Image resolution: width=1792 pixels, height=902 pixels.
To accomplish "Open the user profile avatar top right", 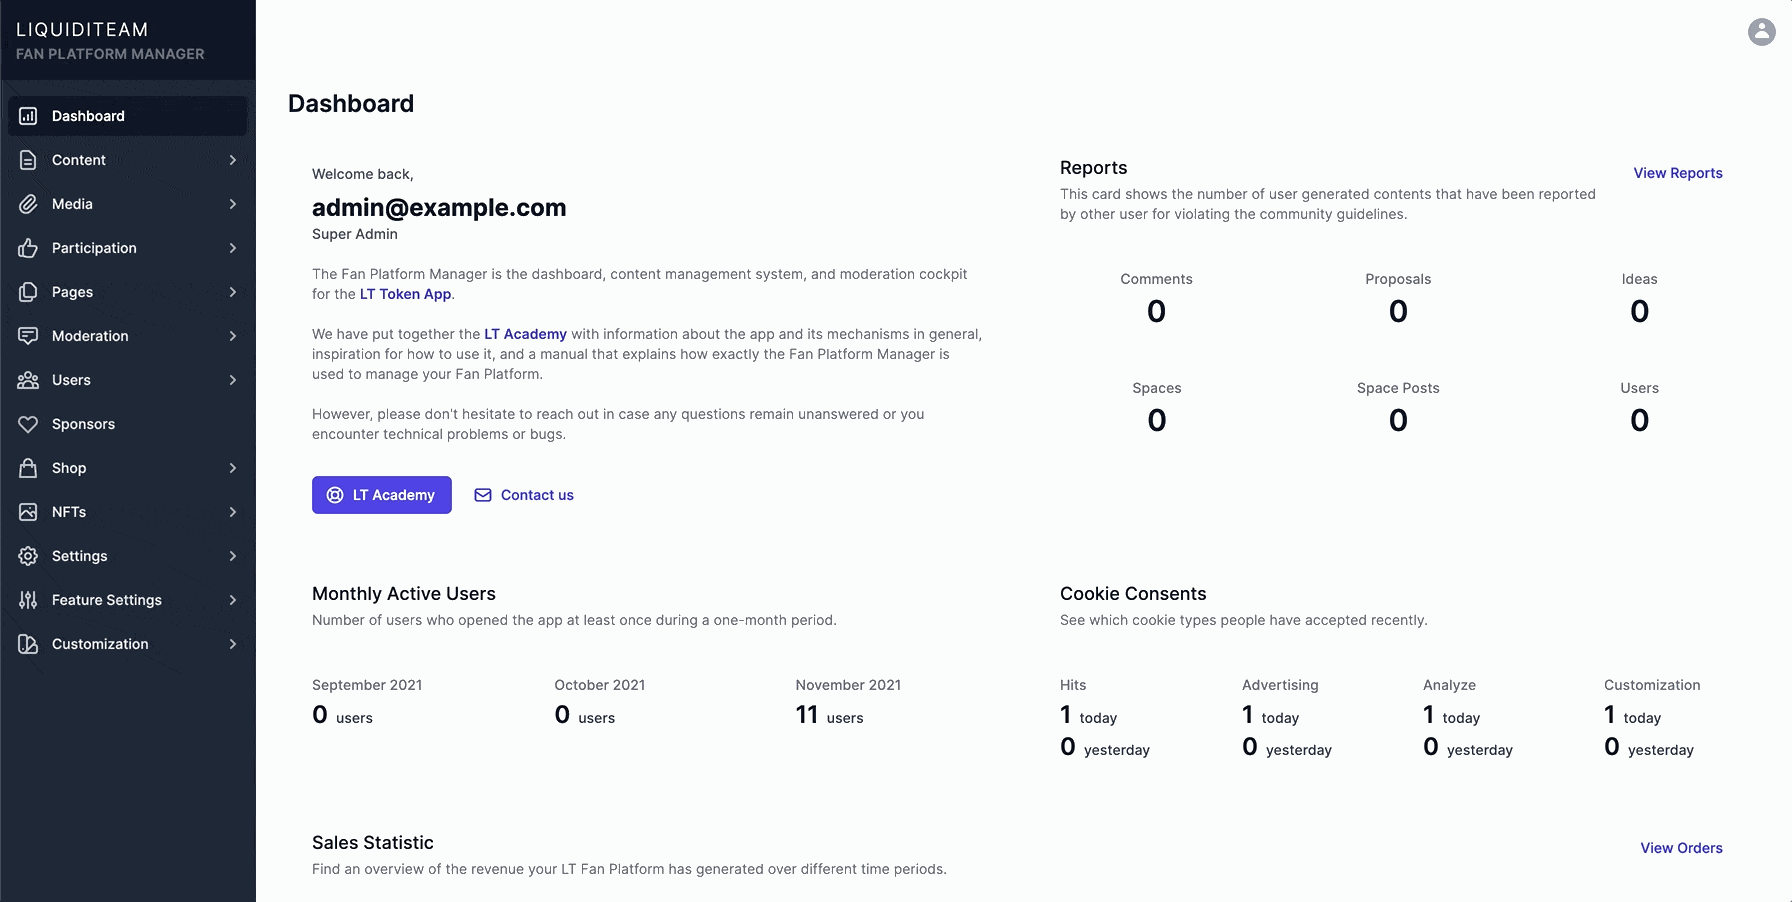I will pyautogui.click(x=1760, y=32).
